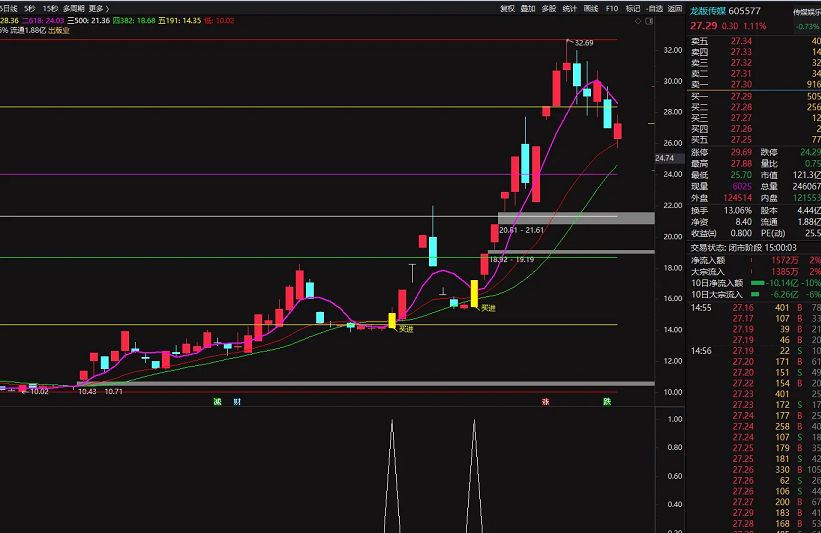Open the 画线 drawing tools
This screenshot has width=821, height=533.
click(591, 8)
